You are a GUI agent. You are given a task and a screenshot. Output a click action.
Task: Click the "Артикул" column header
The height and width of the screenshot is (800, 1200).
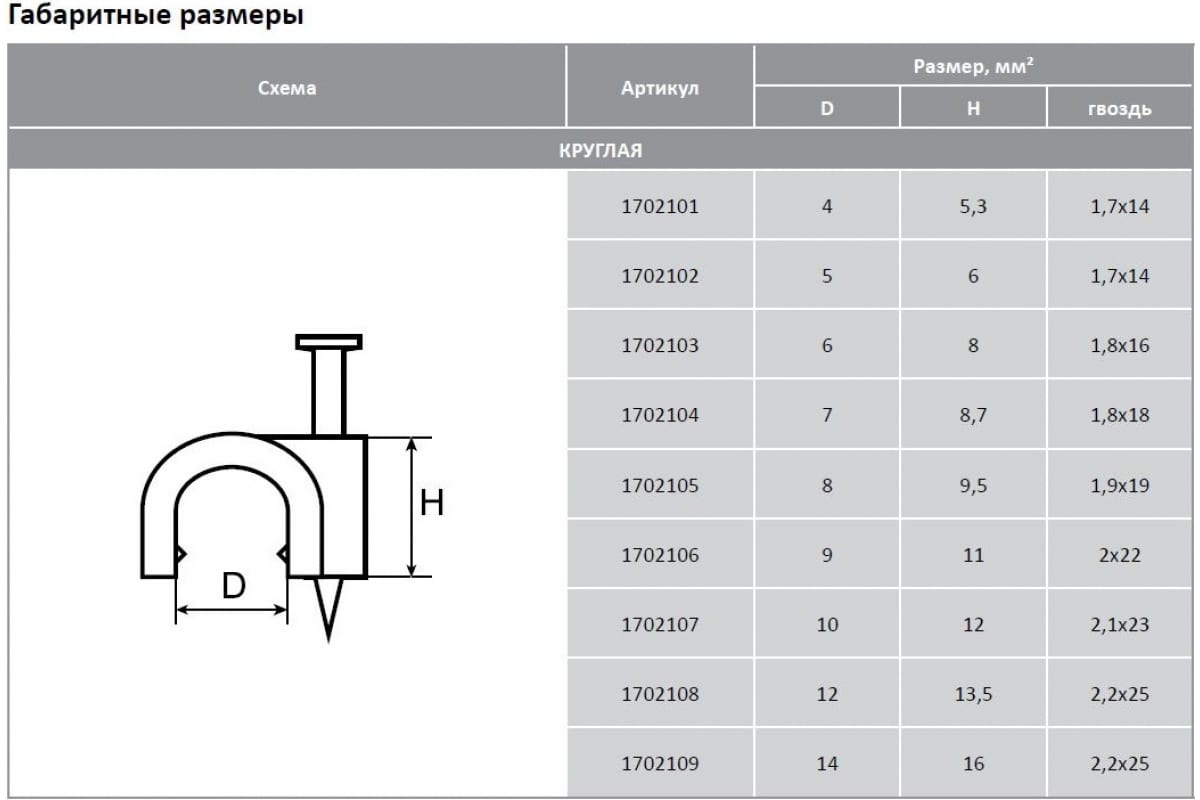coord(660,88)
